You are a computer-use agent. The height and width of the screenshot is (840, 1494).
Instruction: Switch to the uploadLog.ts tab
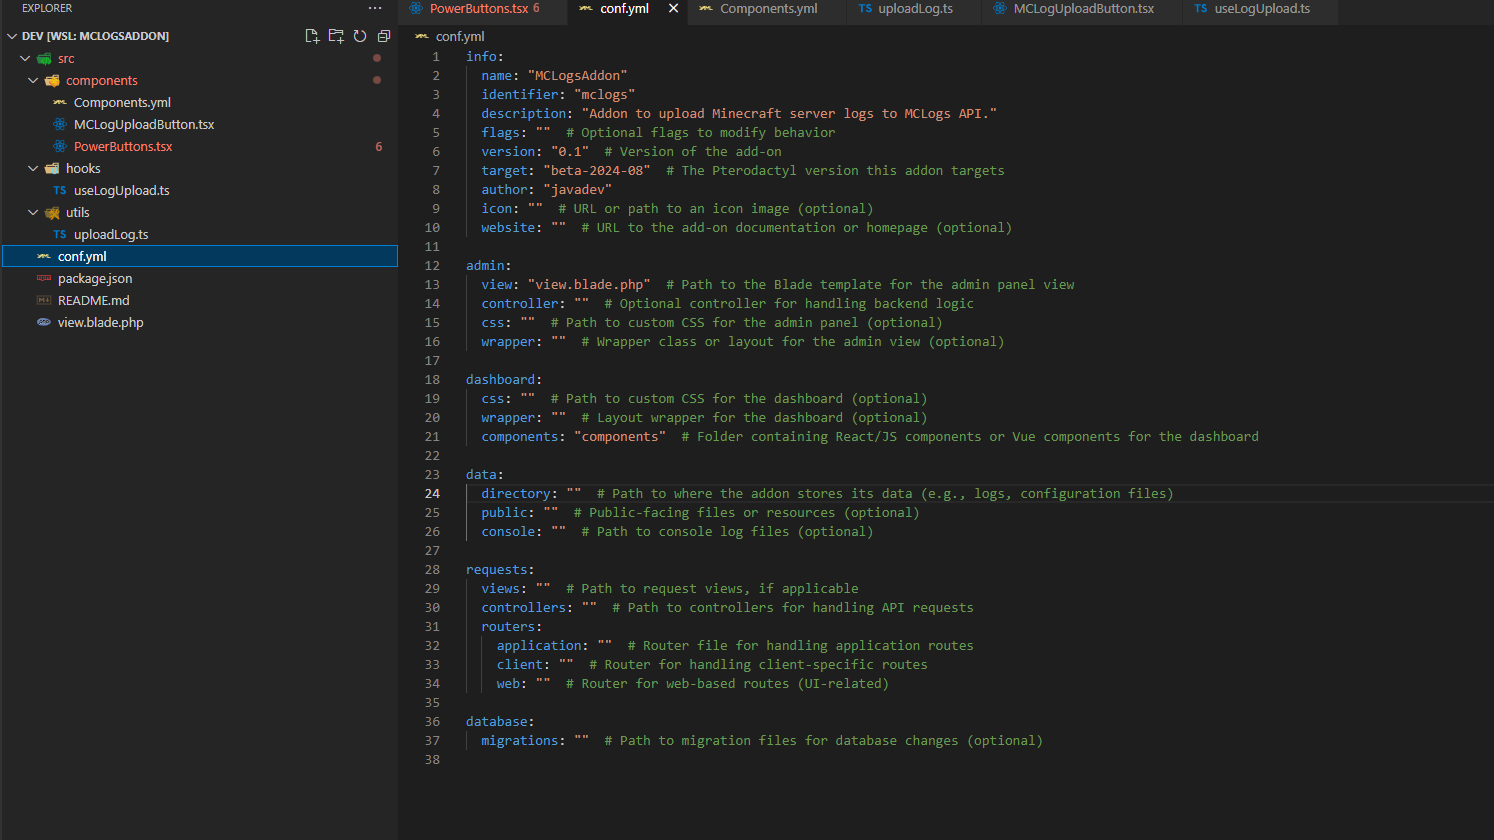(915, 8)
